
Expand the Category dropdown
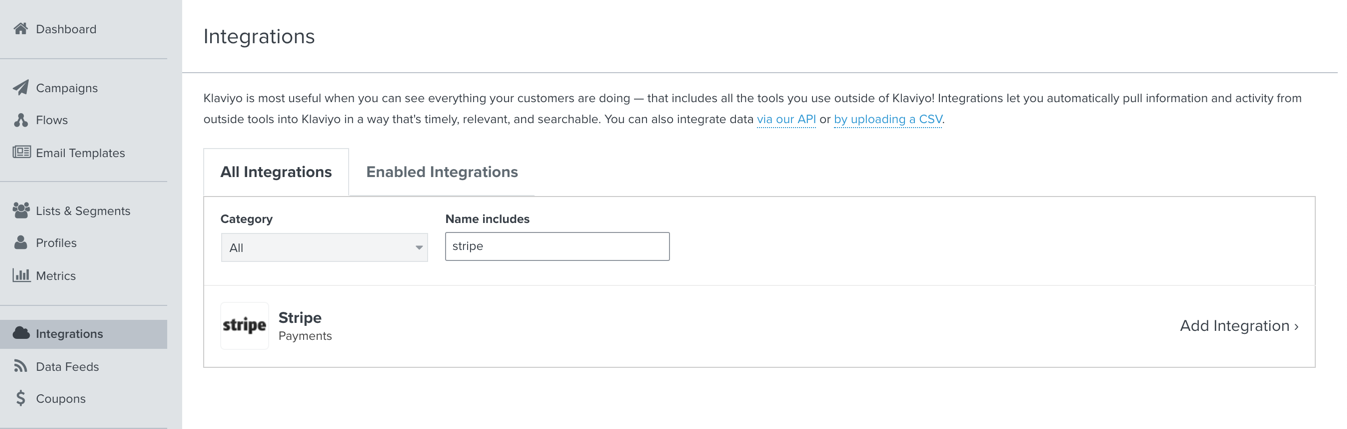324,247
